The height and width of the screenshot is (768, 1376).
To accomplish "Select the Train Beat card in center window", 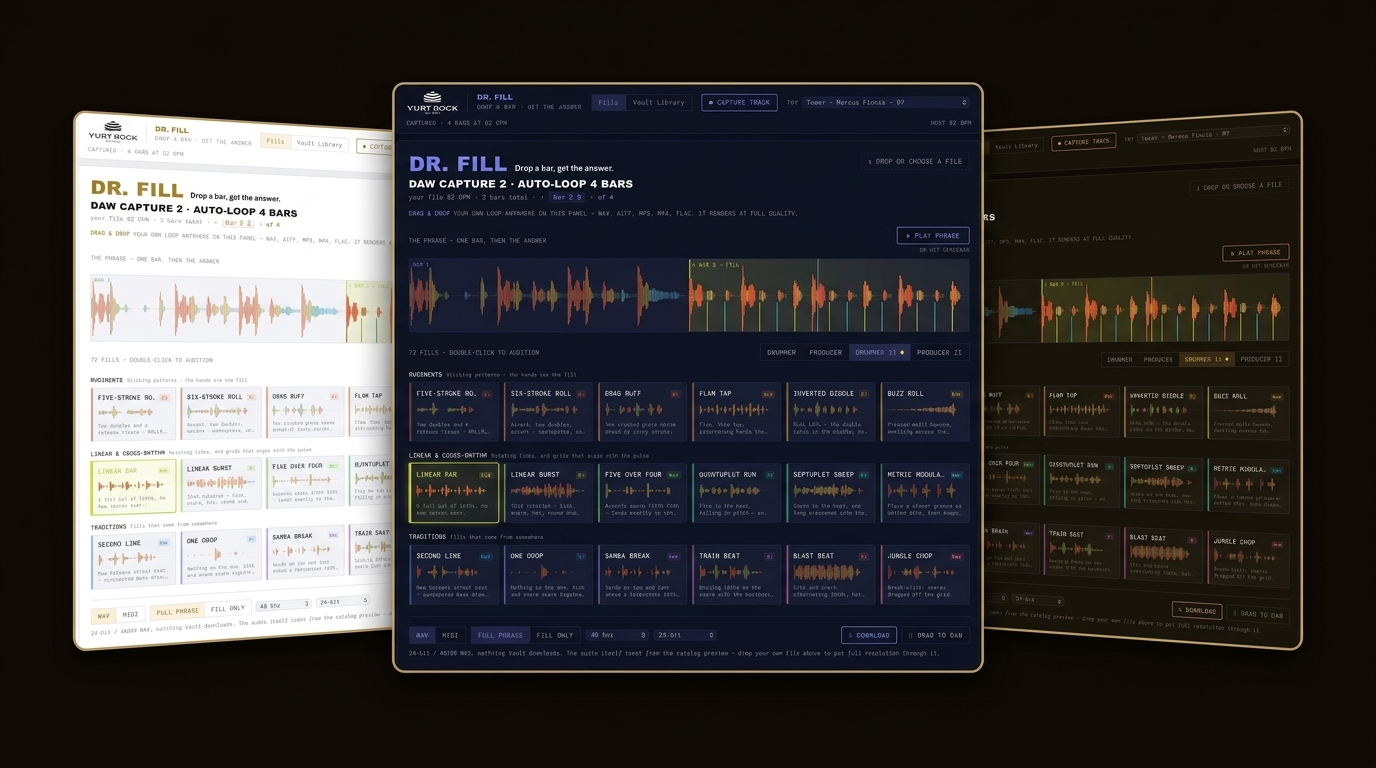I will (737, 575).
